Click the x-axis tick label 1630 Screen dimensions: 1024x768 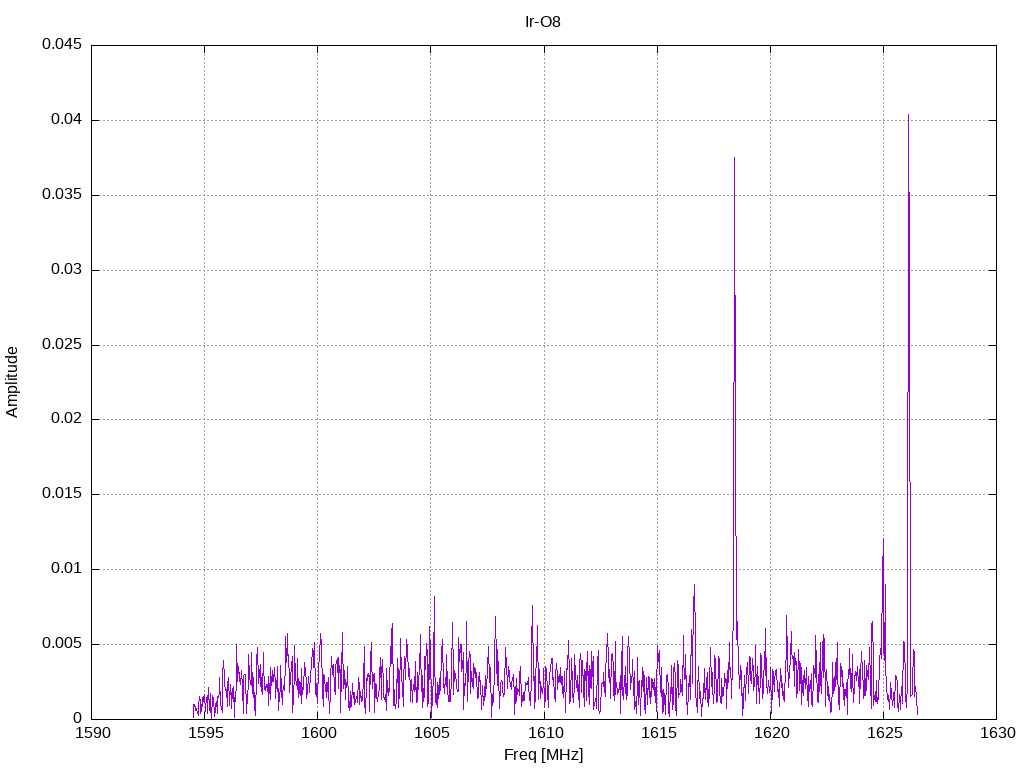click(997, 733)
